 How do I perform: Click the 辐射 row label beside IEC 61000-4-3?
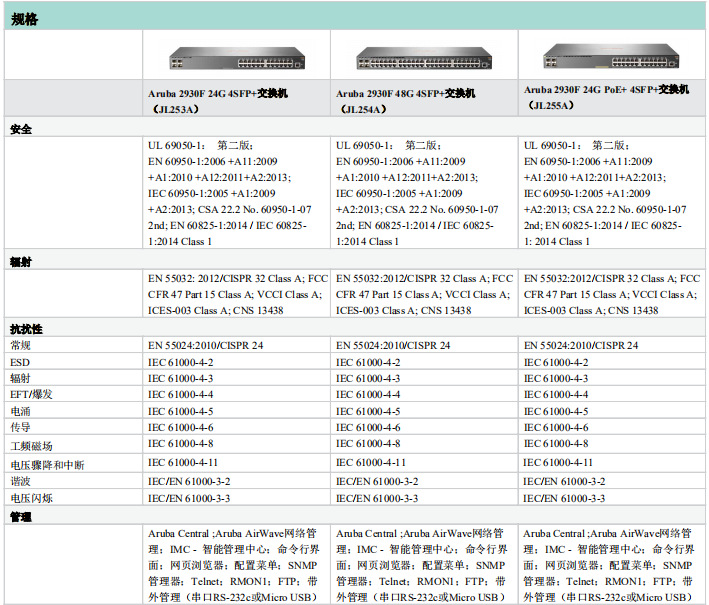20,378
